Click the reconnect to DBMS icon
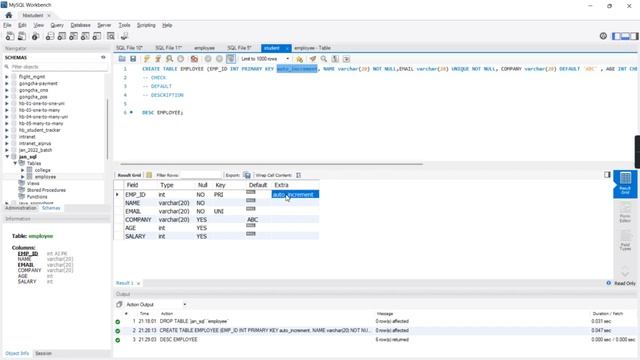The image size is (640, 360). coord(124,36)
